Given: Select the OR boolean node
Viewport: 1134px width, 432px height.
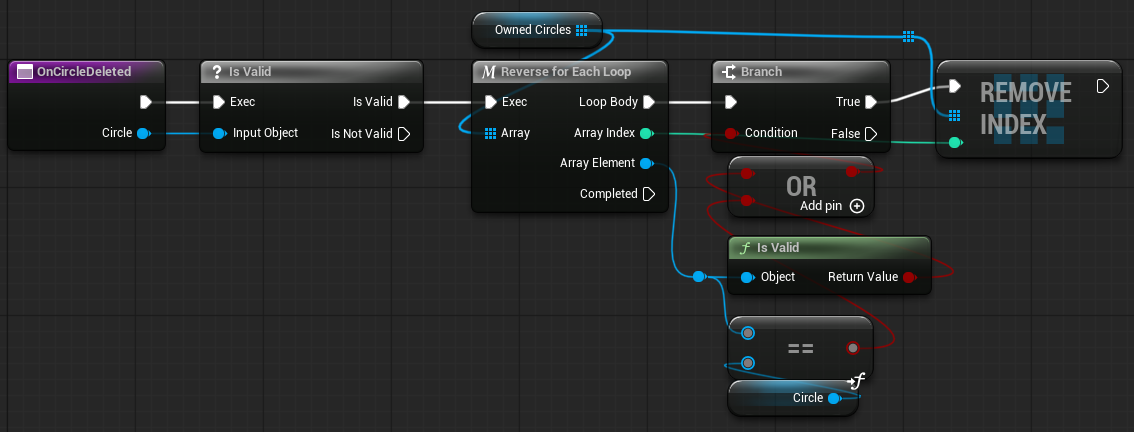Looking at the screenshot, I should point(801,185).
